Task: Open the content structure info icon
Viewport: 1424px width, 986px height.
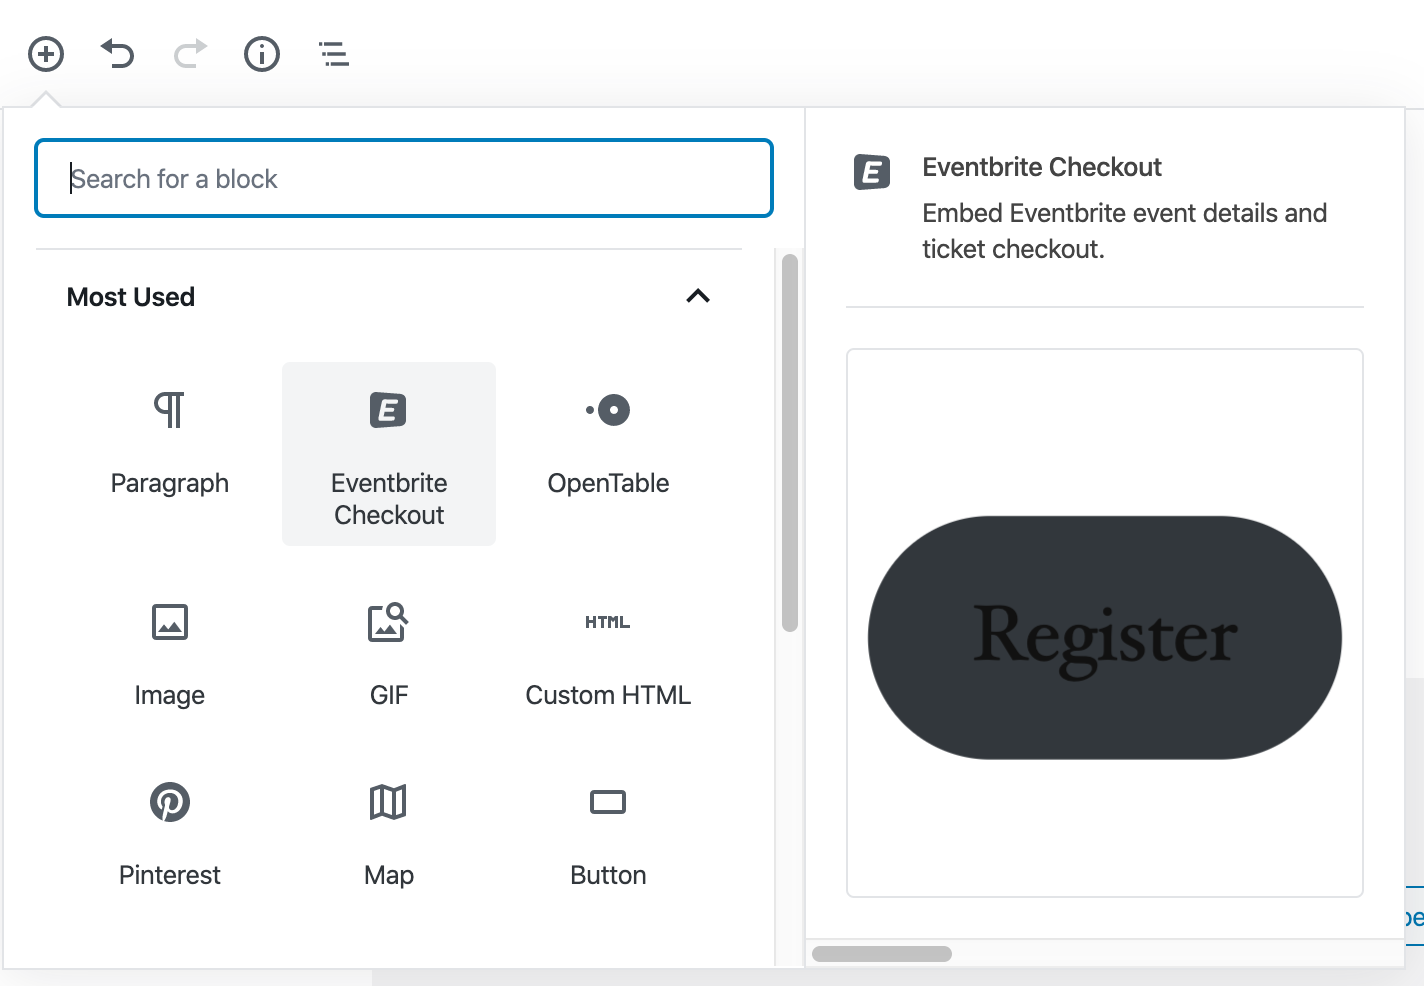Action: (x=262, y=54)
